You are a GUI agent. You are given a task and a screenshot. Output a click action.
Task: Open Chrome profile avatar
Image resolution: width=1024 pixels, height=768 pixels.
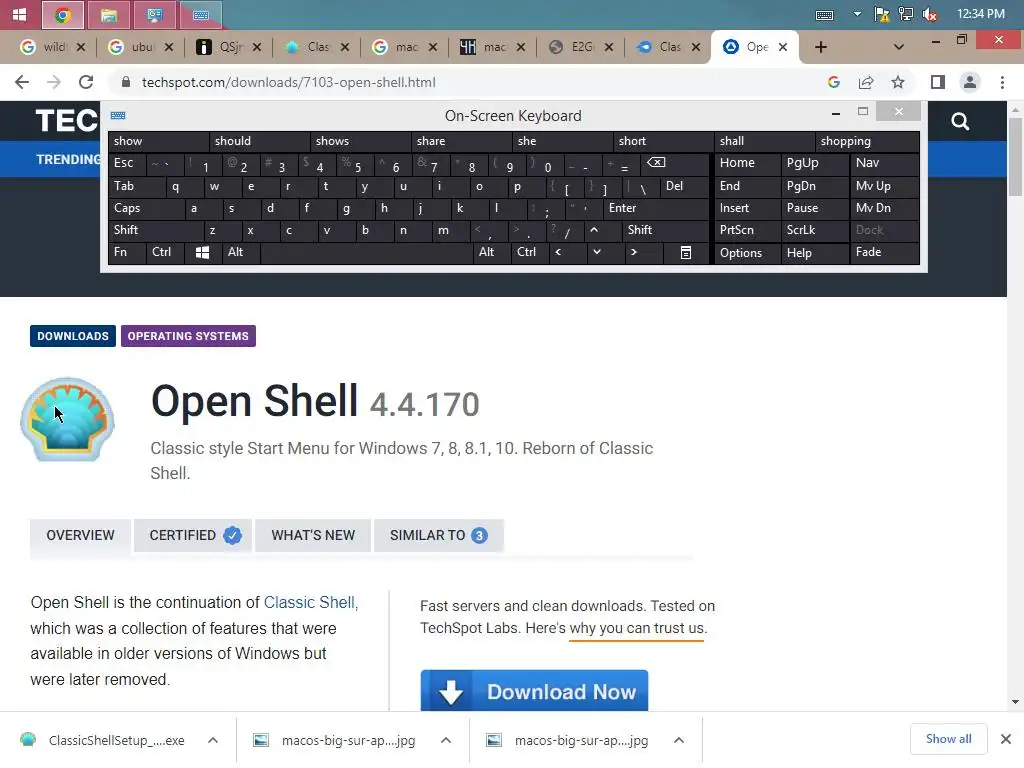(970, 82)
